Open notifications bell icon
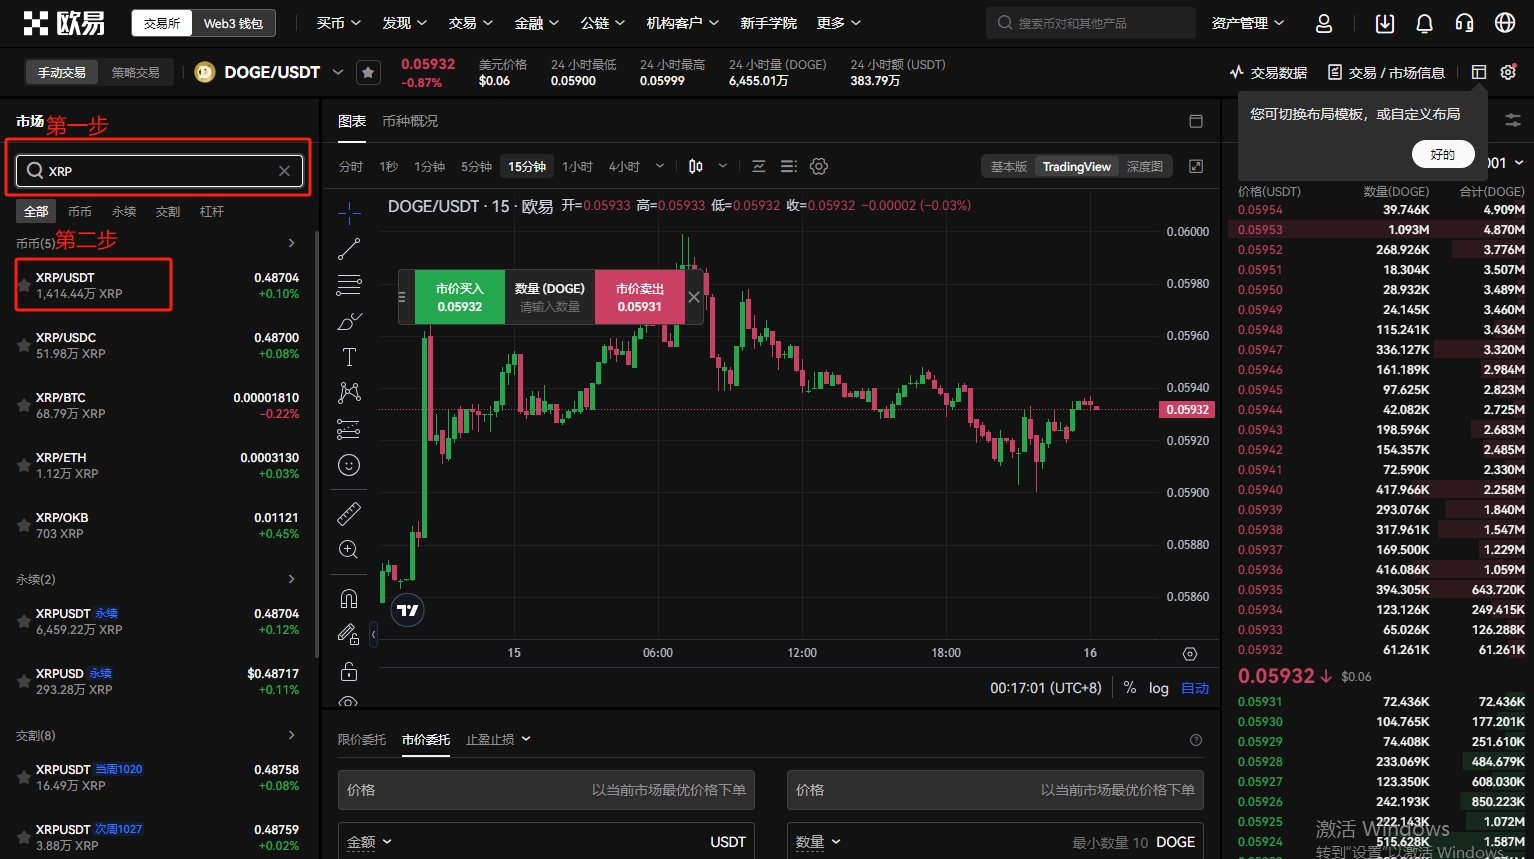The width and height of the screenshot is (1534, 859). [x=1425, y=23]
